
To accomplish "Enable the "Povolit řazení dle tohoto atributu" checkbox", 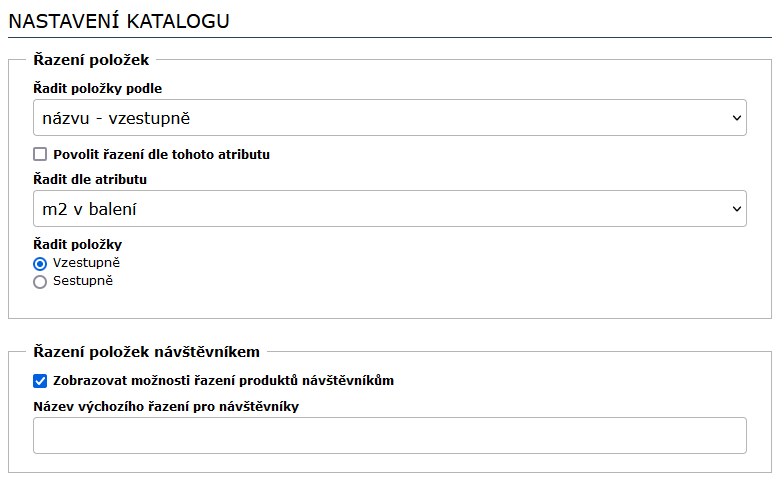I will point(40,154).
